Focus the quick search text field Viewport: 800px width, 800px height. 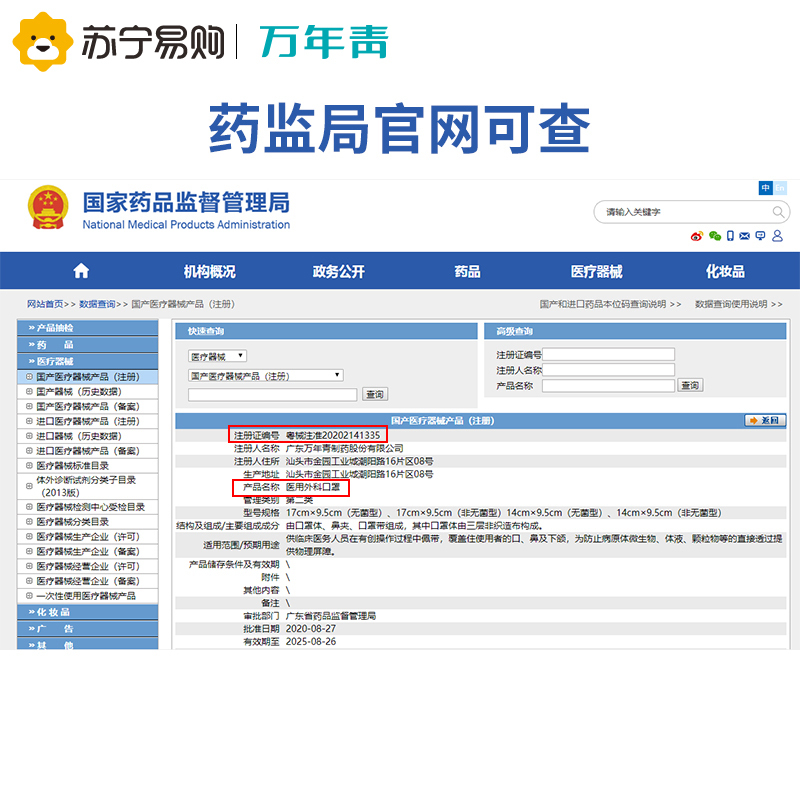click(x=272, y=394)
